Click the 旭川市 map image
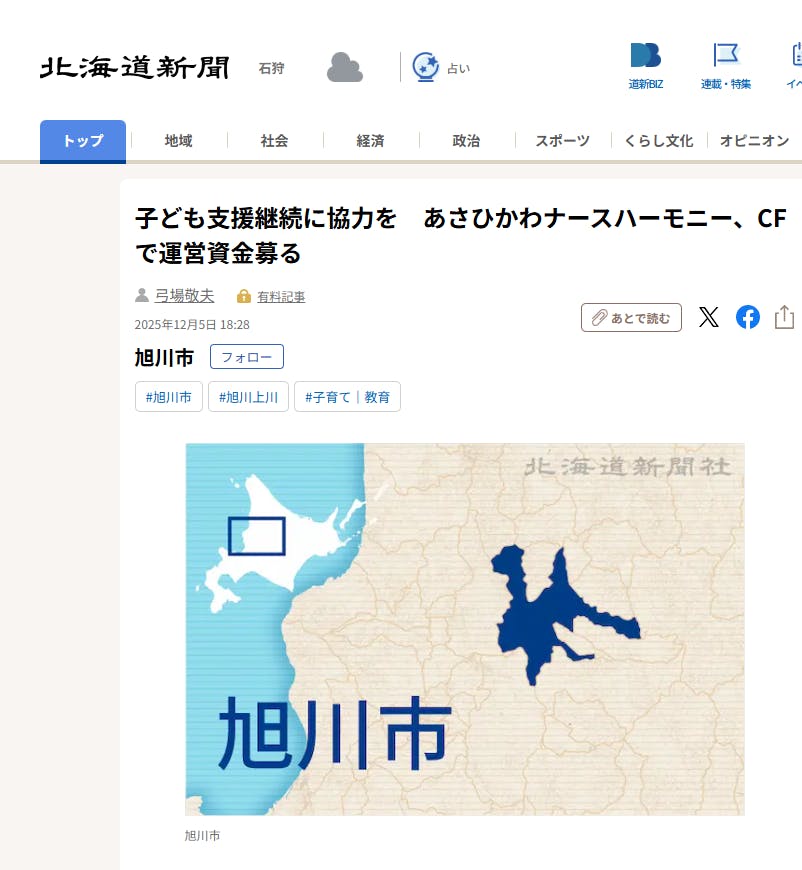 pos(465,629)
